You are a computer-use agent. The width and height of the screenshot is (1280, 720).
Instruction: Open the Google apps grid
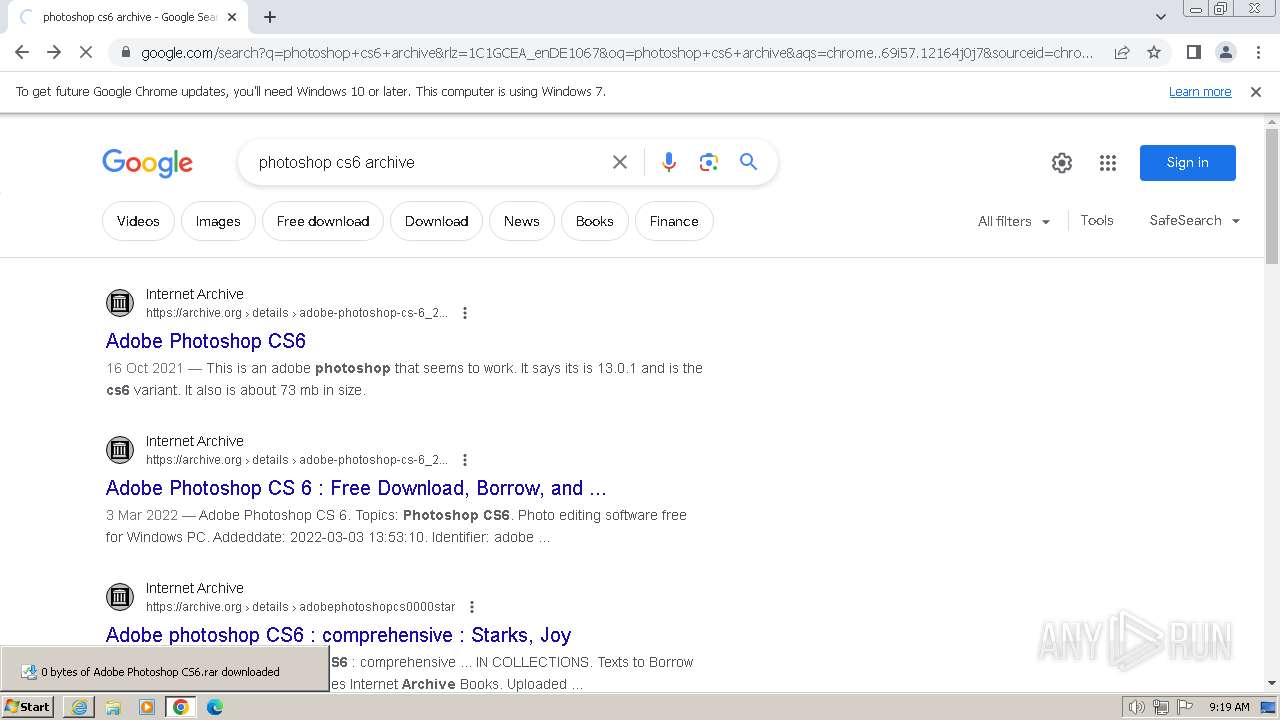tap(1108, 163)
